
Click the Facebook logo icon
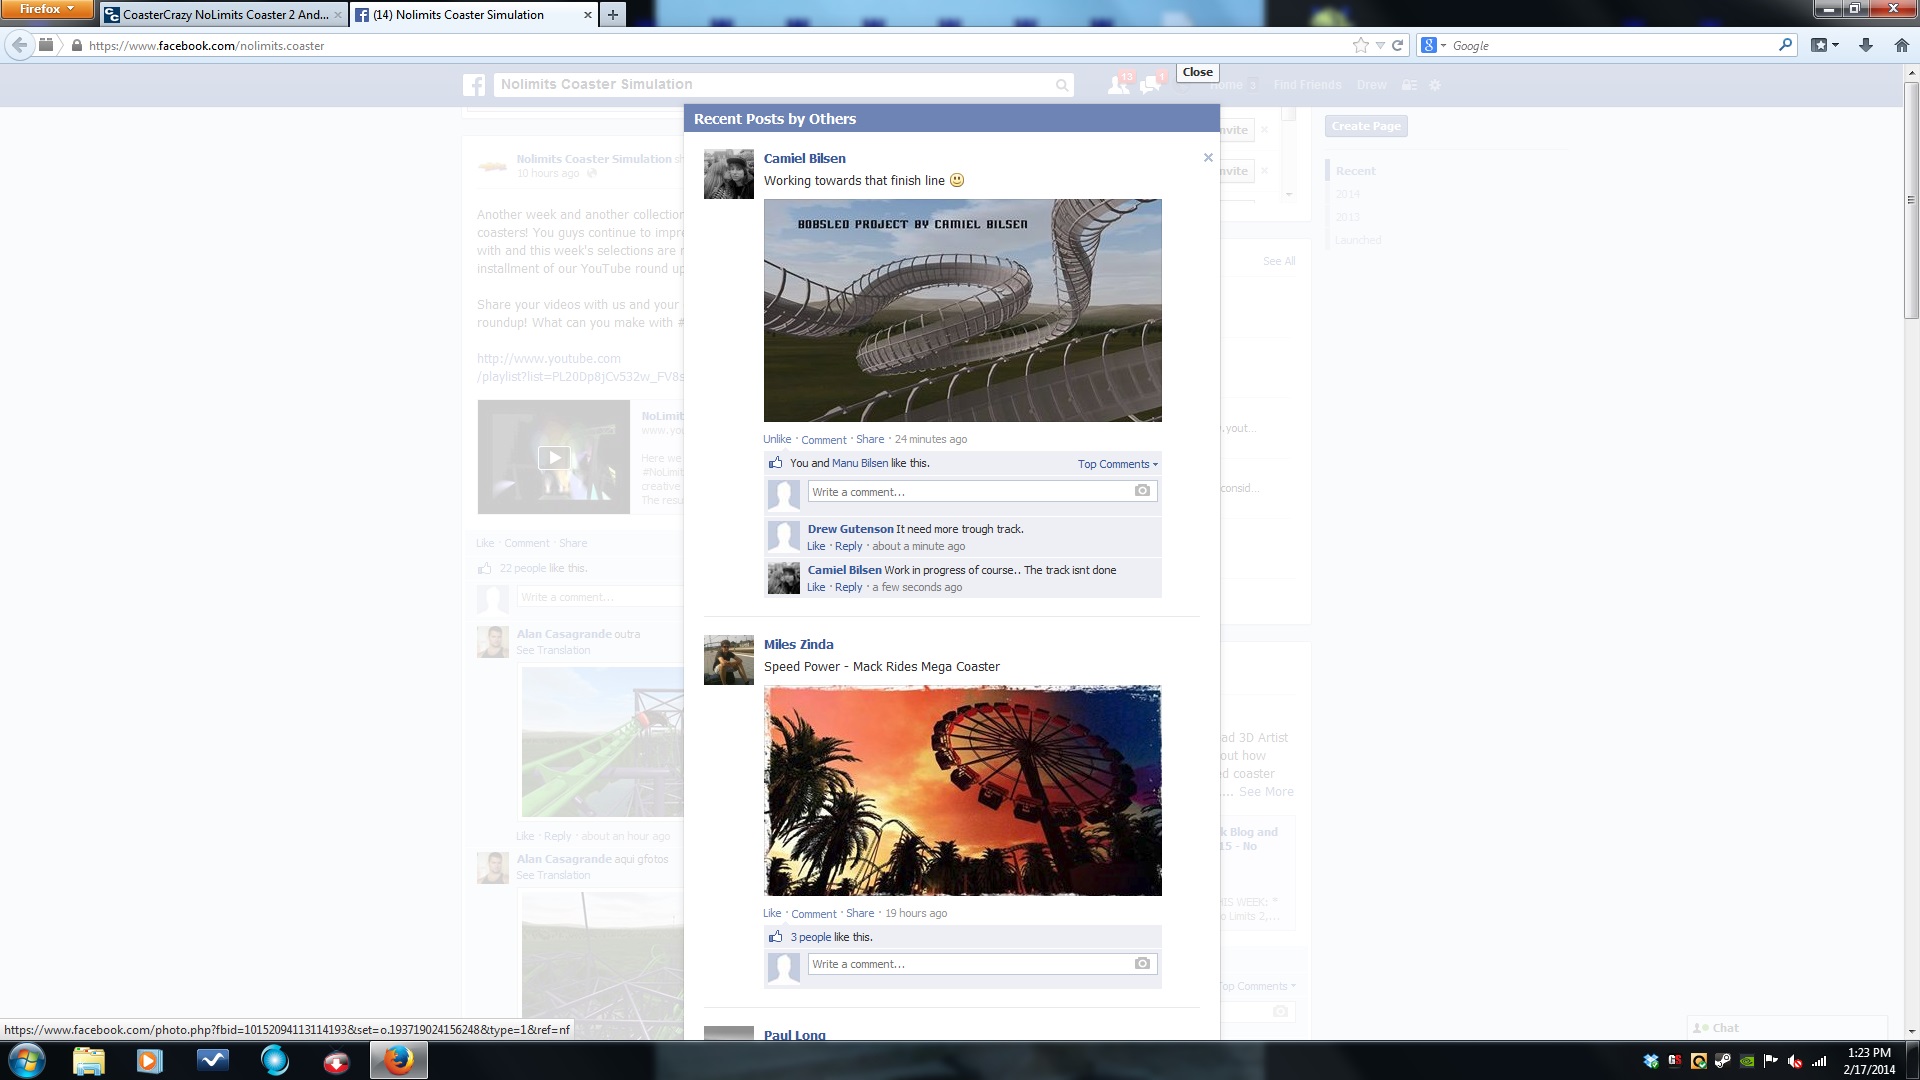pos(474,85)
